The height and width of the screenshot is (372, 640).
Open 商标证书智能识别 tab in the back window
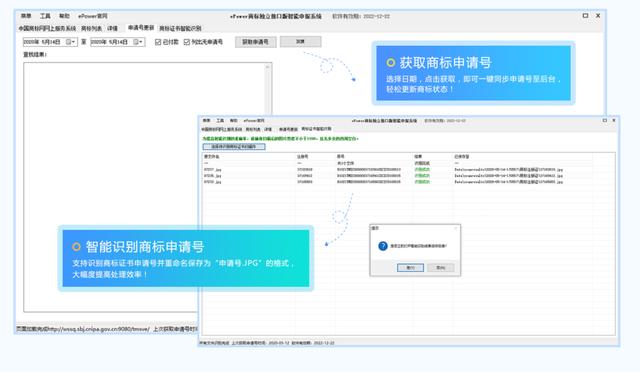tap(180, 28)
